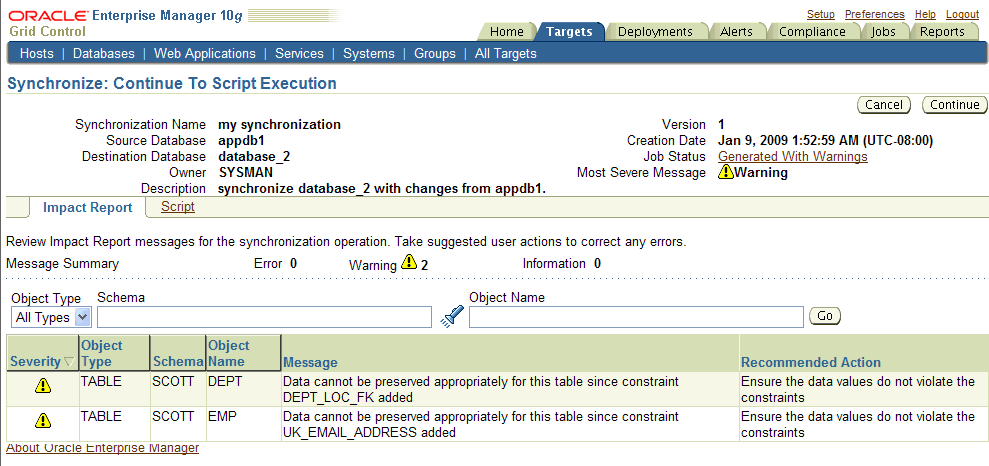
Task: Click the Go button
Action: 824,316
